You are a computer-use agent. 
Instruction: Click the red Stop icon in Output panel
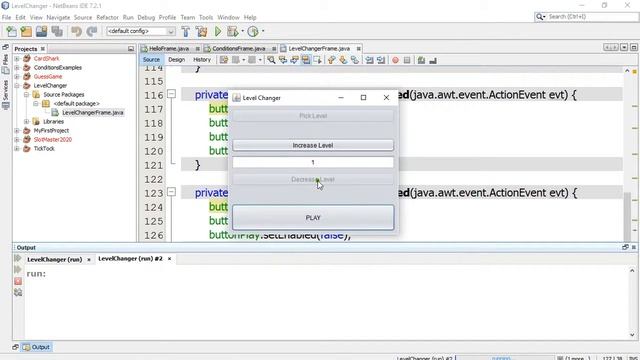click(18, 281)
